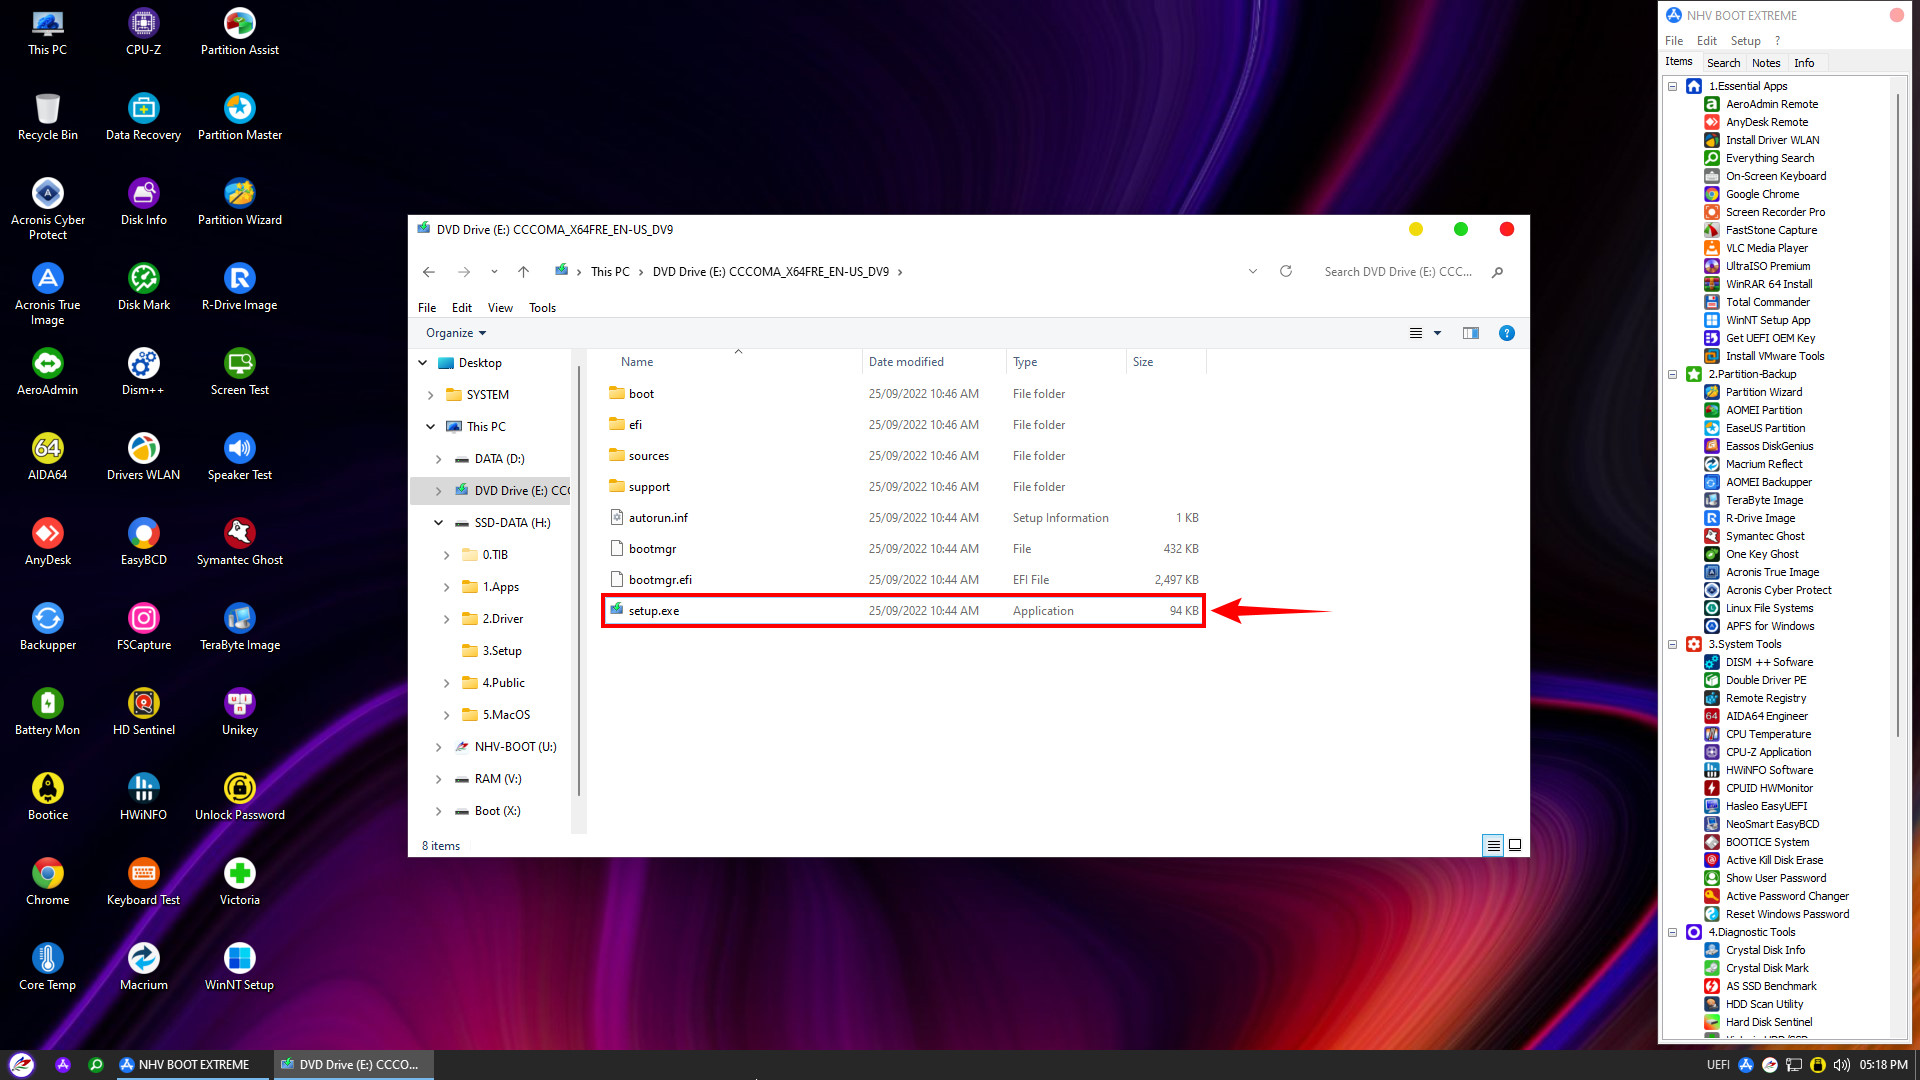Toggle the preview pane icon
The width and height of the screenshot is (1920, 1080).
tap(1470, 333)
